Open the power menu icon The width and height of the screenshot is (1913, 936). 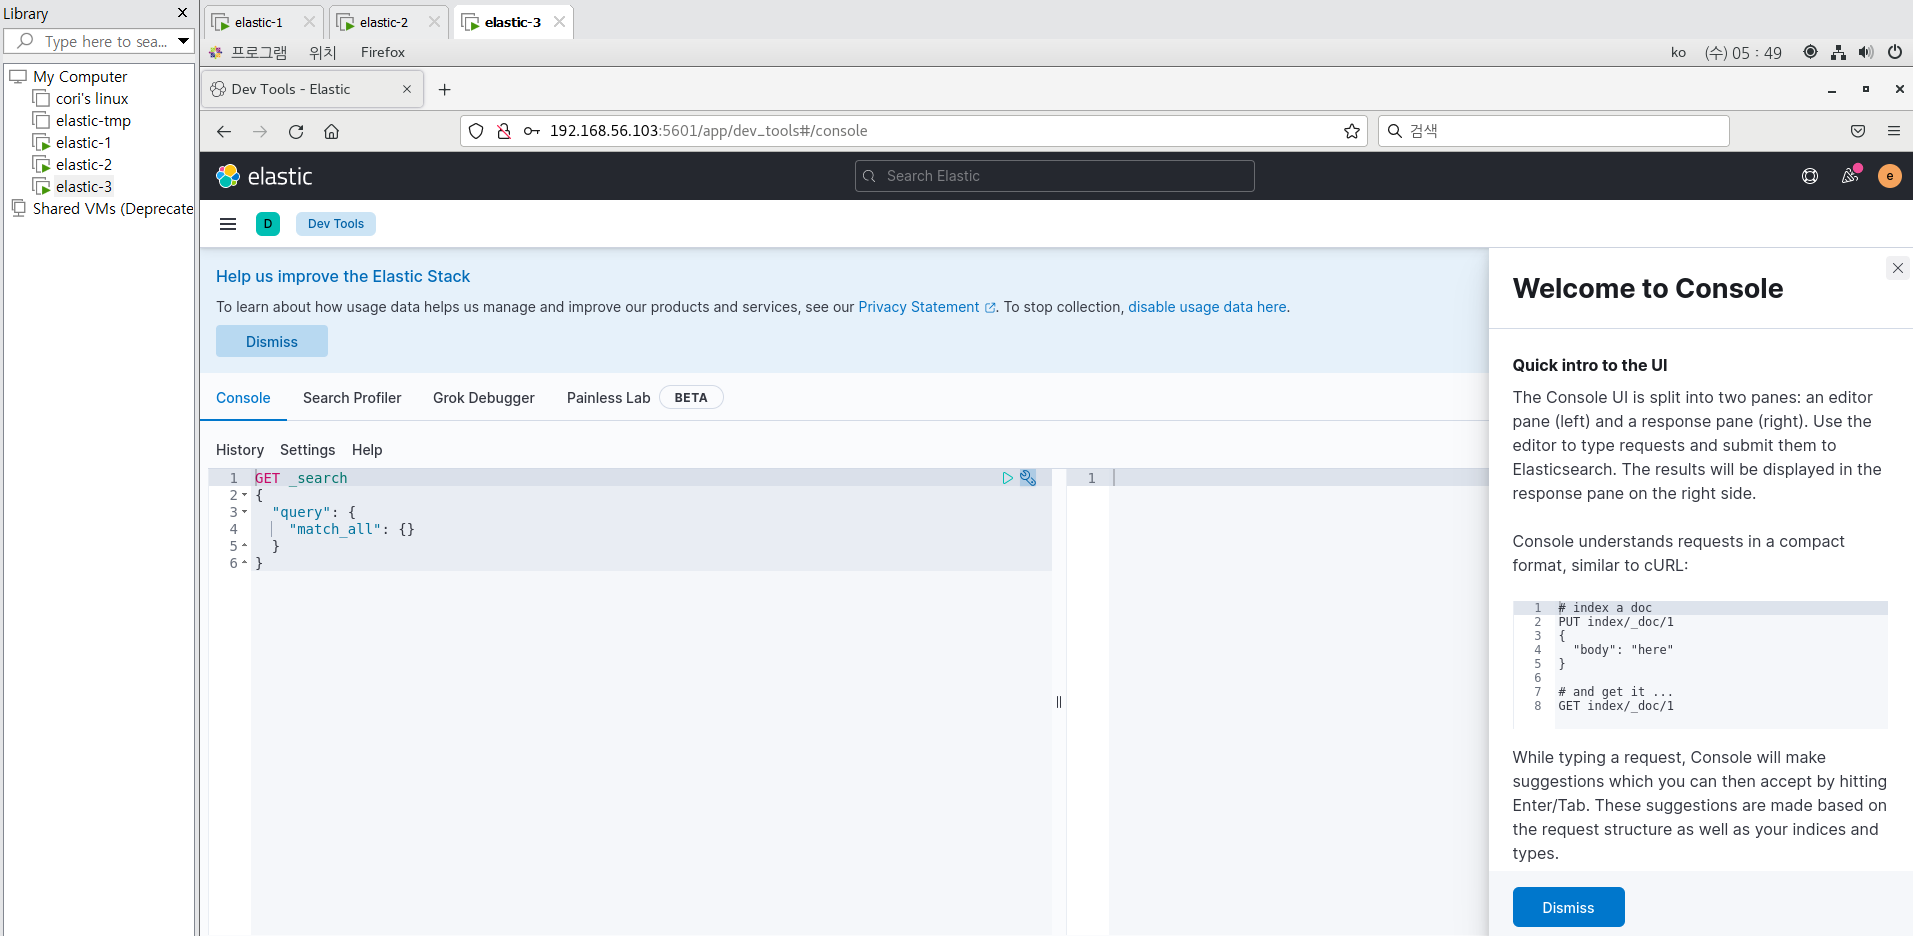1895,52
